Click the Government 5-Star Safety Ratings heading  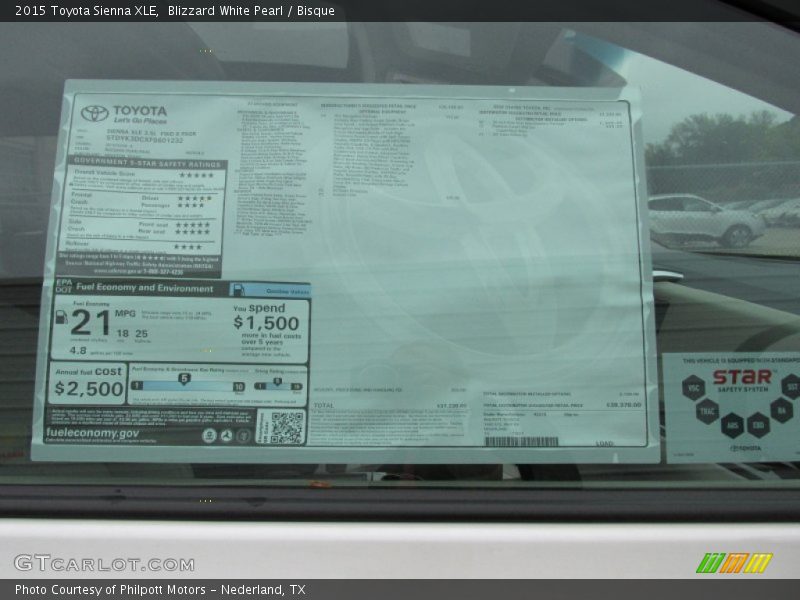(x=147, y=163)
